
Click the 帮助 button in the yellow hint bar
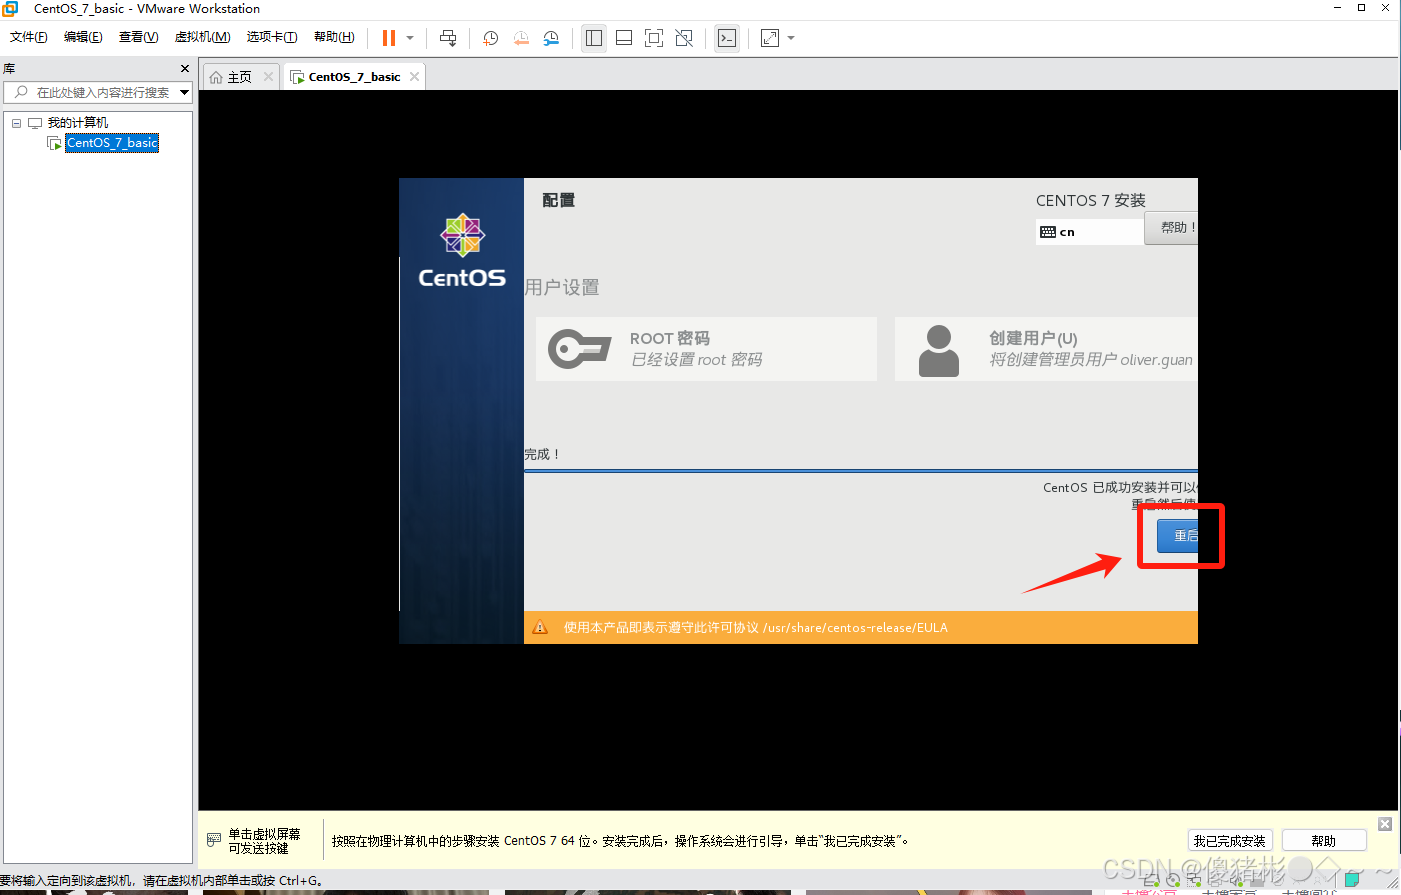point(1324,841)
